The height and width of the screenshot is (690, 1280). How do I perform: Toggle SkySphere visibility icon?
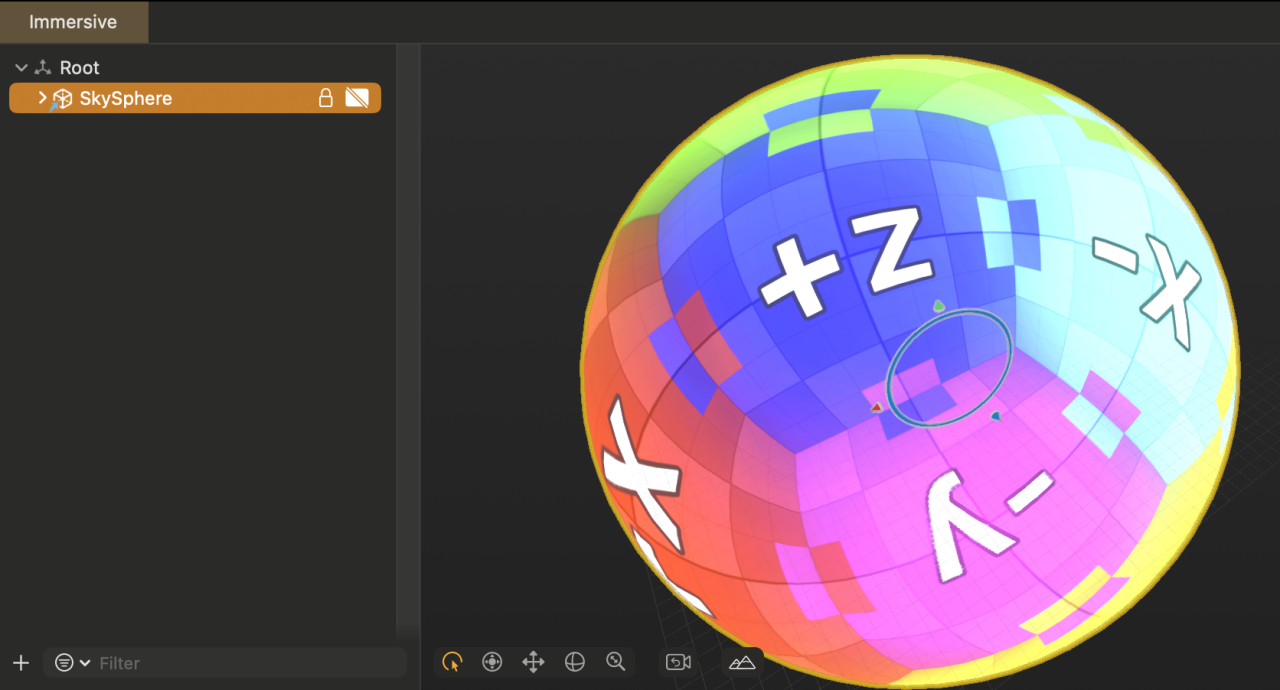click(x=357, y=98)
